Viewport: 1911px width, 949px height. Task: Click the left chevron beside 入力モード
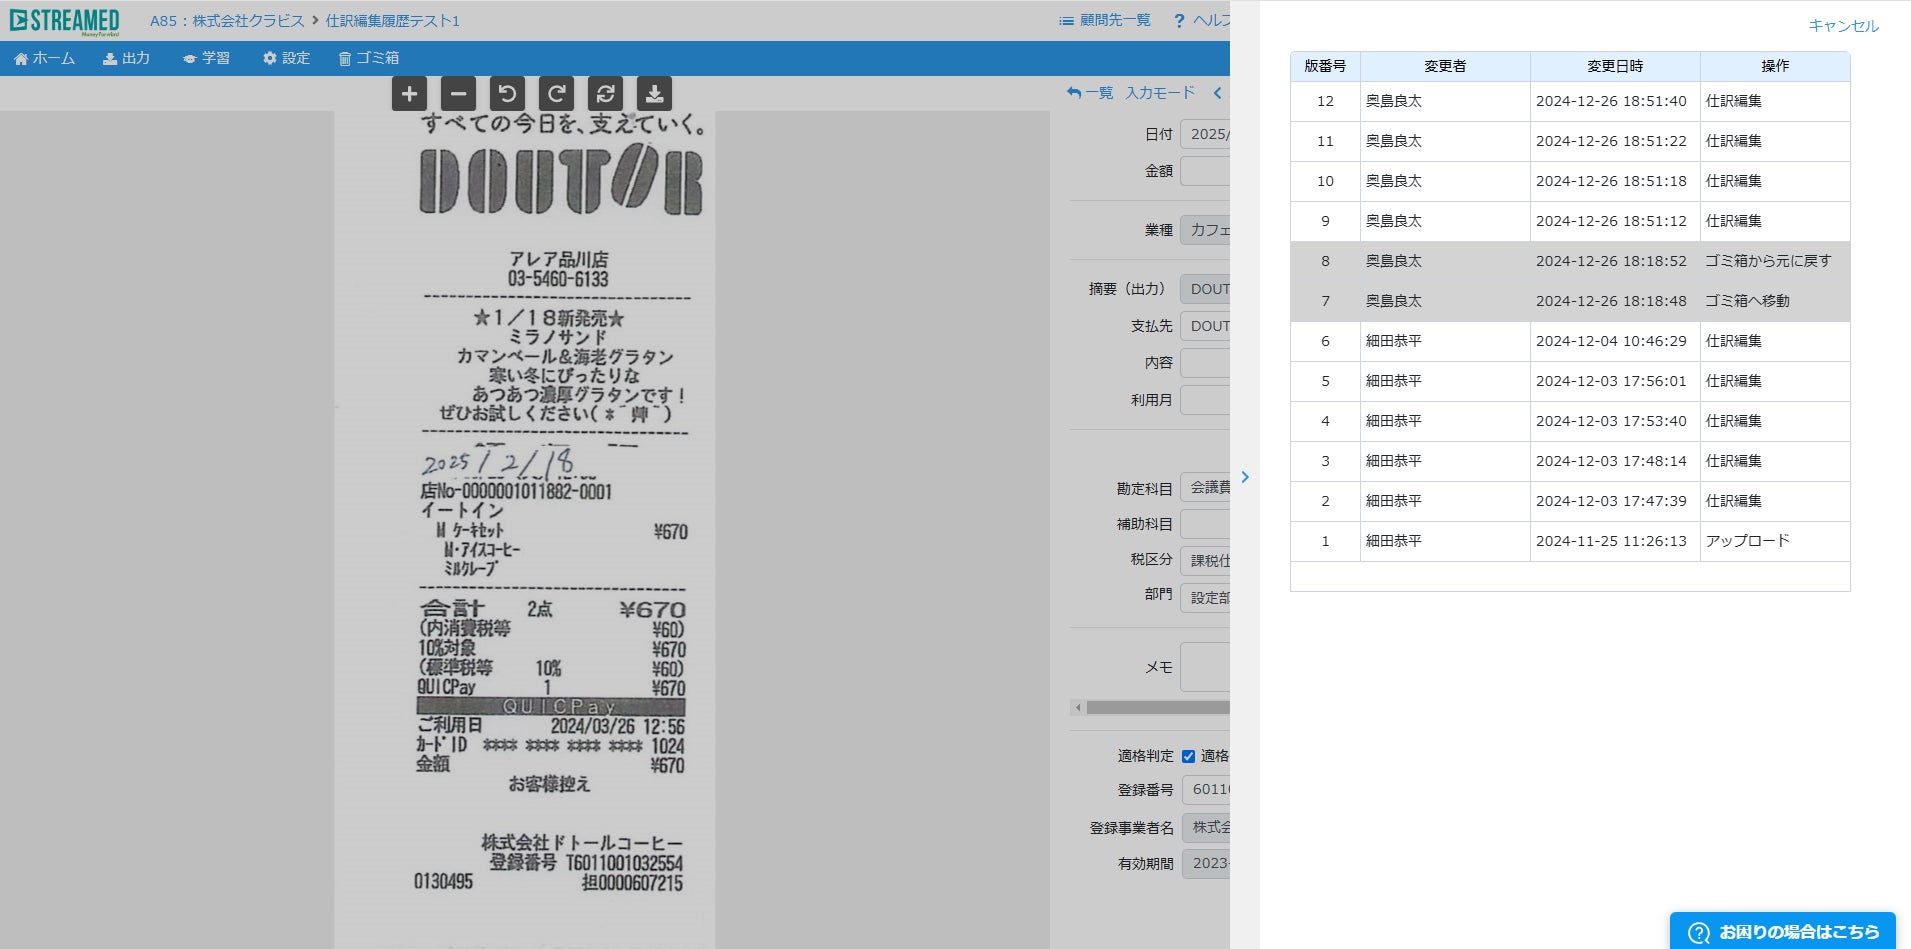[1217, 93]
